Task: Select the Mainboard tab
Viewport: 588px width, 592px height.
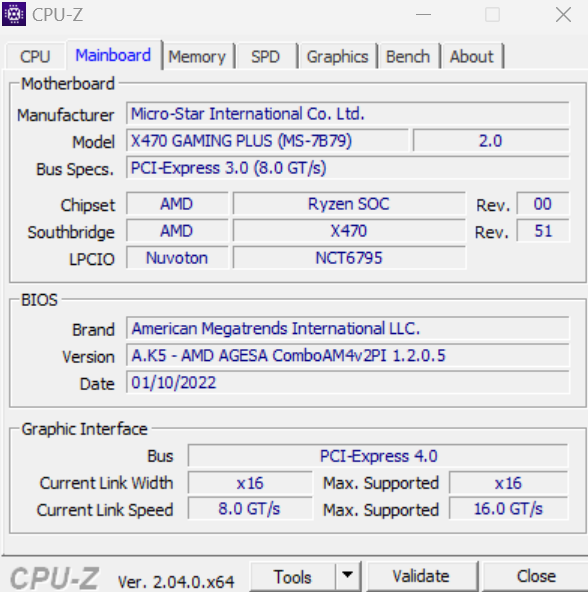Action: click(113, 55)
